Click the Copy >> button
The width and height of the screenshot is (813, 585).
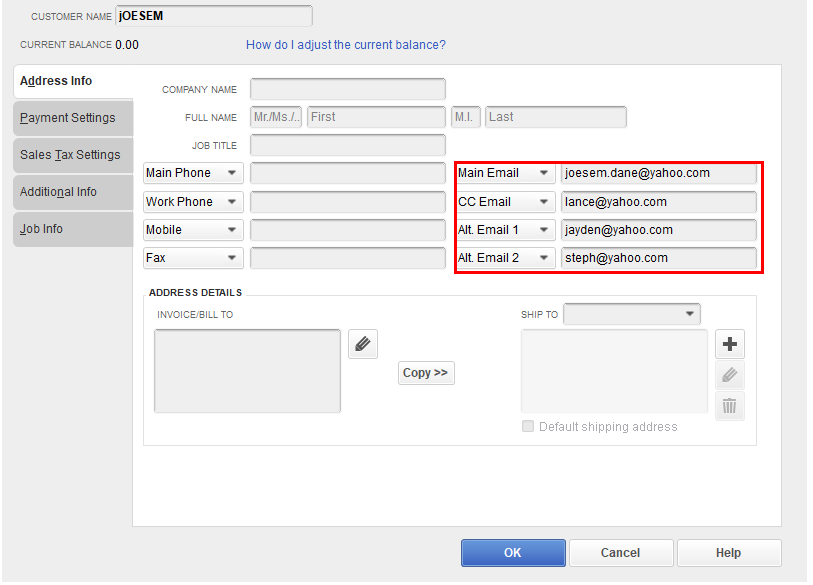[x=426, y=373]
